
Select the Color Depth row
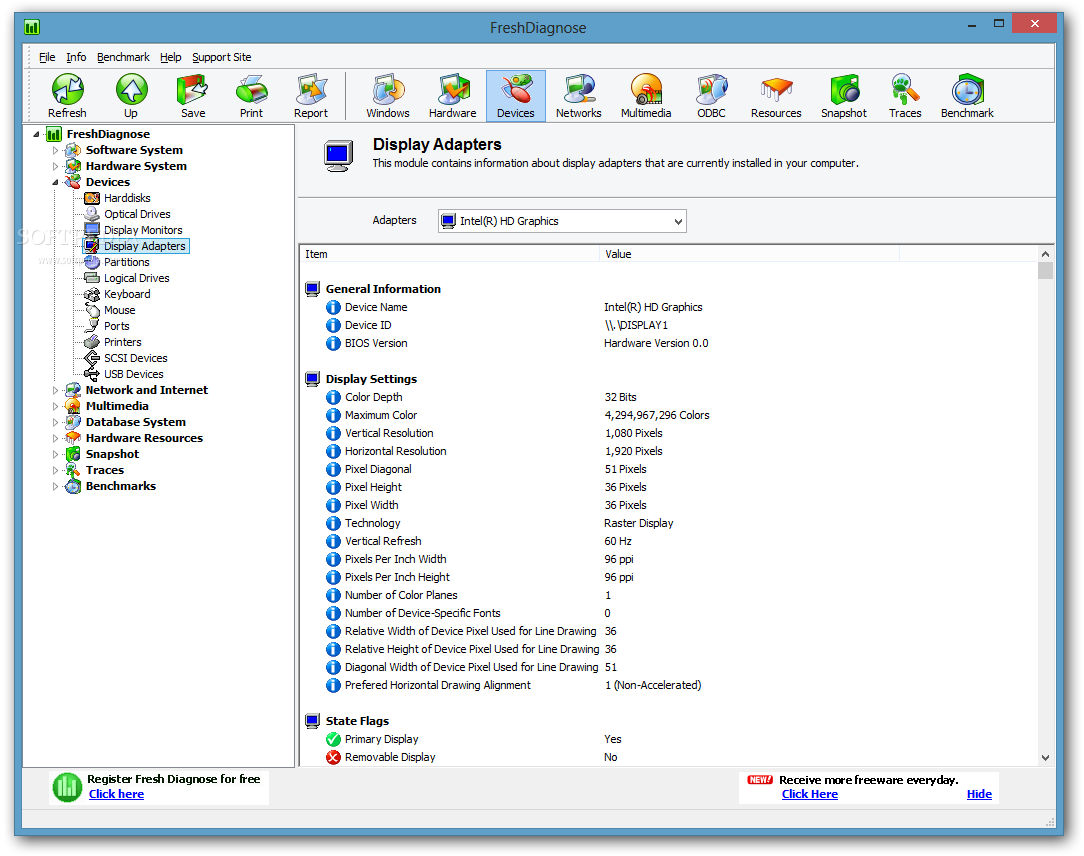coord(669,397)
